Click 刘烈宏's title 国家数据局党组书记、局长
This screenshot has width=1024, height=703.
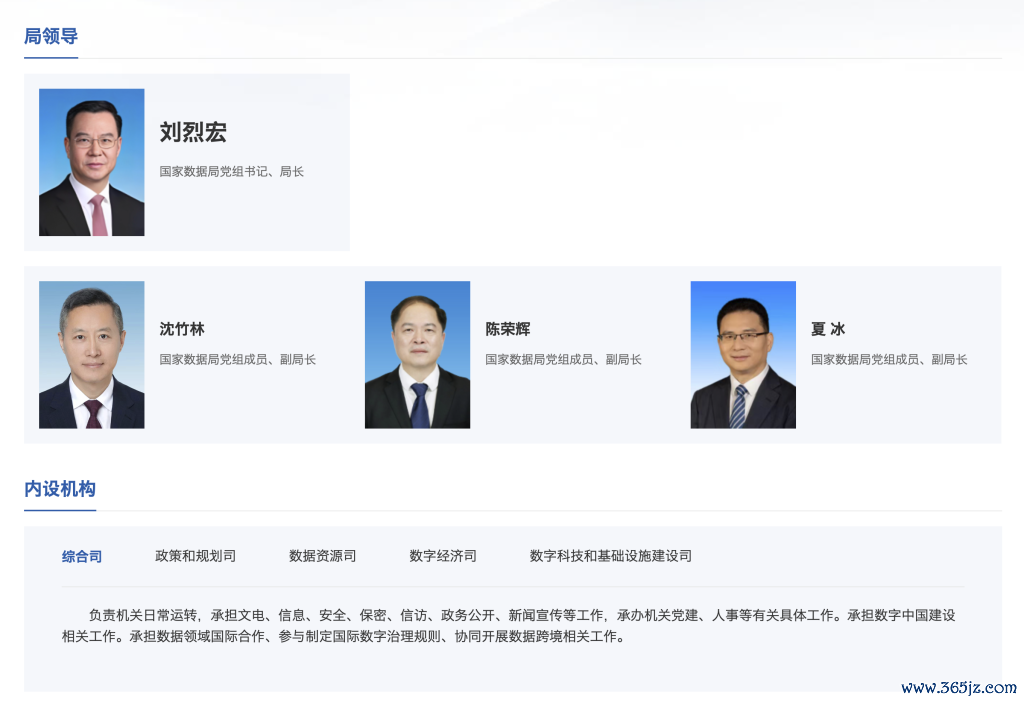[231, 172]
